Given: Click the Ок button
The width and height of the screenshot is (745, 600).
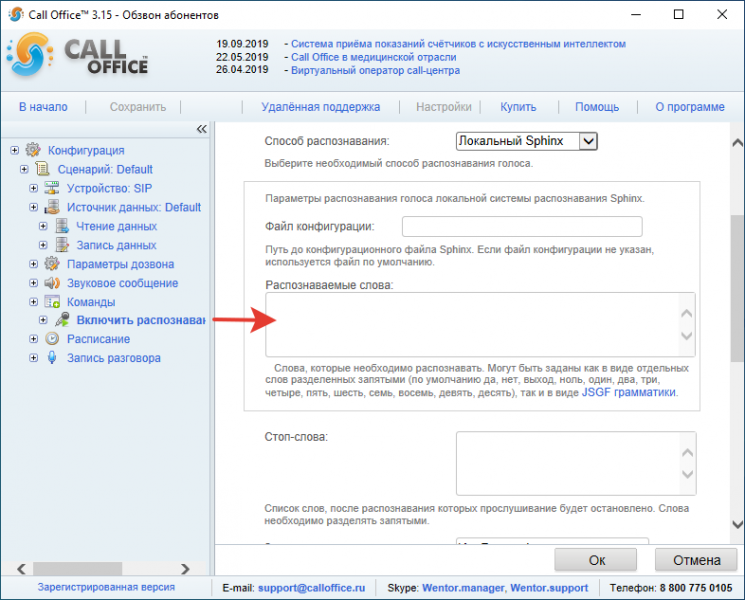Looking at the screenshot, I should click(x=596, y=560).
